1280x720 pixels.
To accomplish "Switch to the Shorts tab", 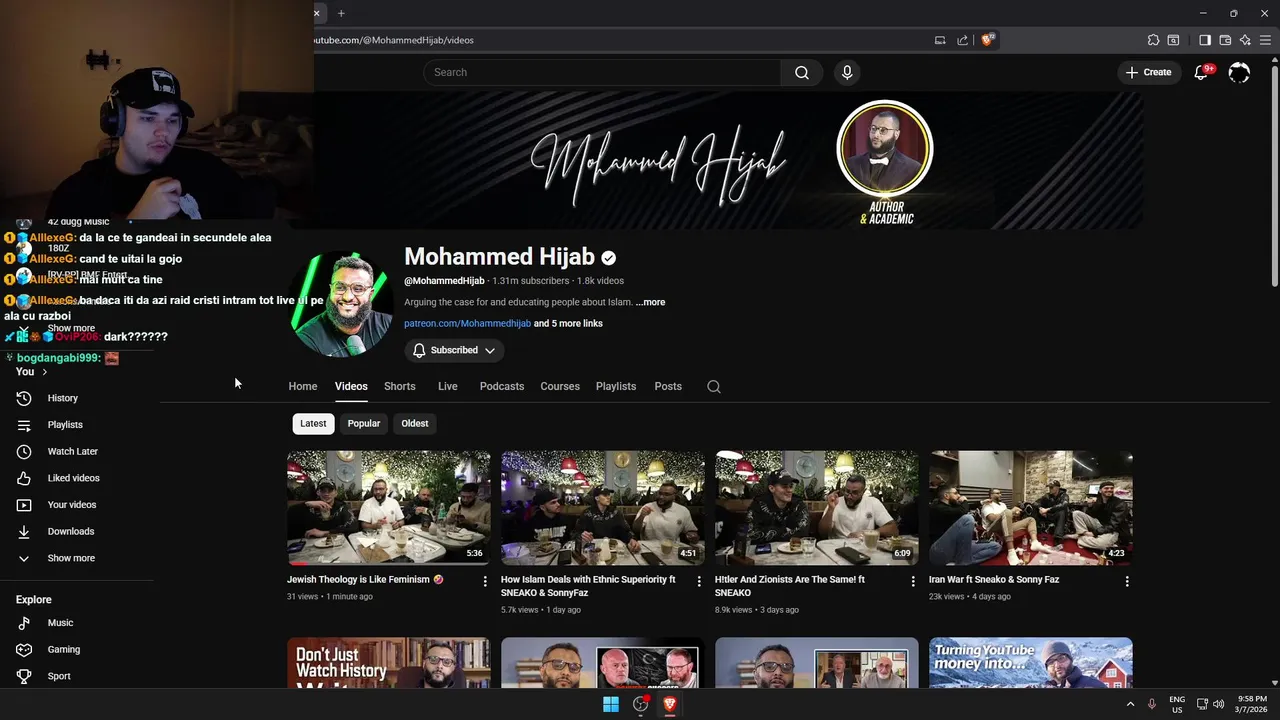I will tap(400, 386).
